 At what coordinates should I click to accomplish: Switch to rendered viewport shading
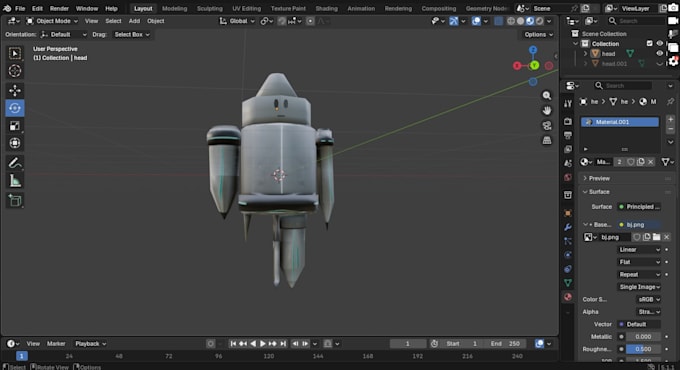[539, 21]
